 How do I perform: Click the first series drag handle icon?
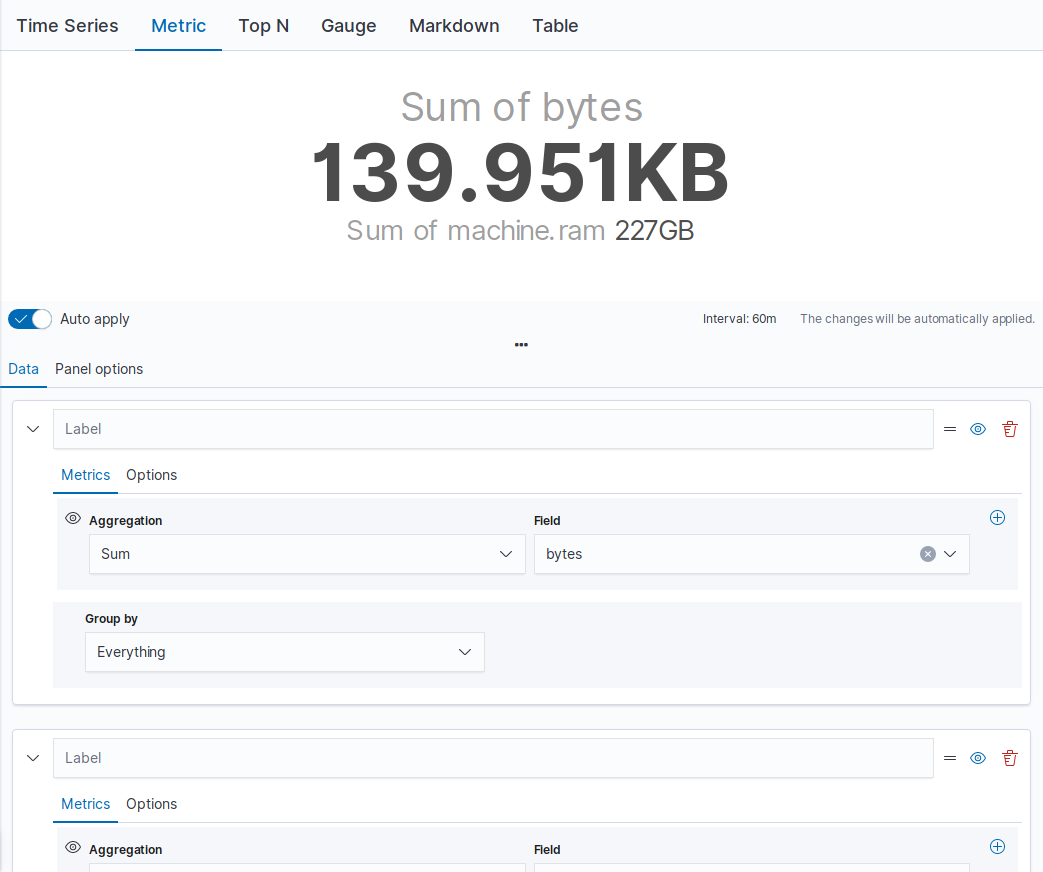click(x=950, y=429)
